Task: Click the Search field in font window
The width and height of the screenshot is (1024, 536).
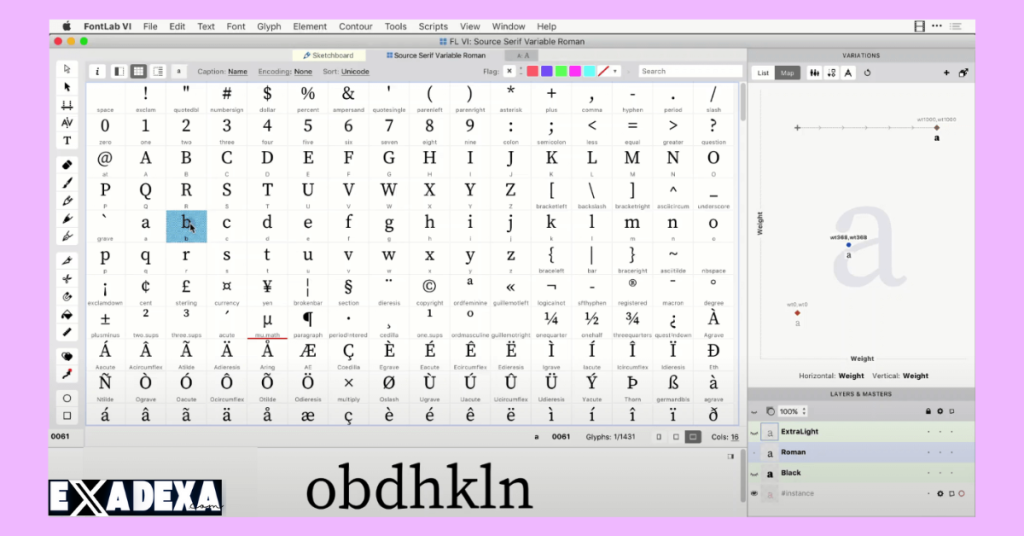Action: coord(690,71)
